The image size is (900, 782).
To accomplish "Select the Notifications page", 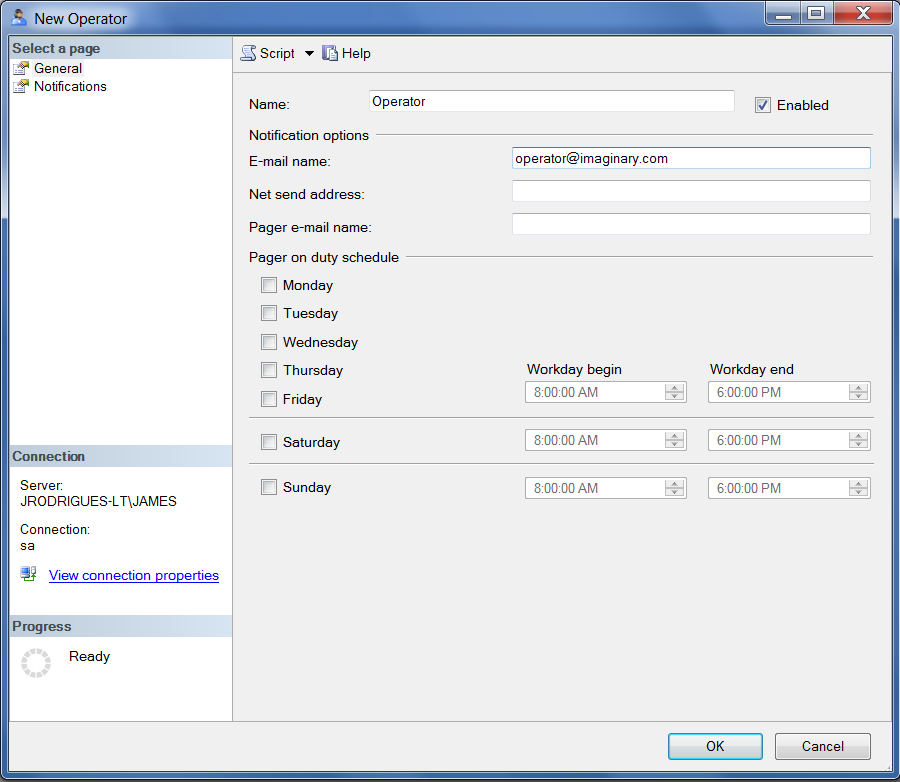I will (70, 86).
